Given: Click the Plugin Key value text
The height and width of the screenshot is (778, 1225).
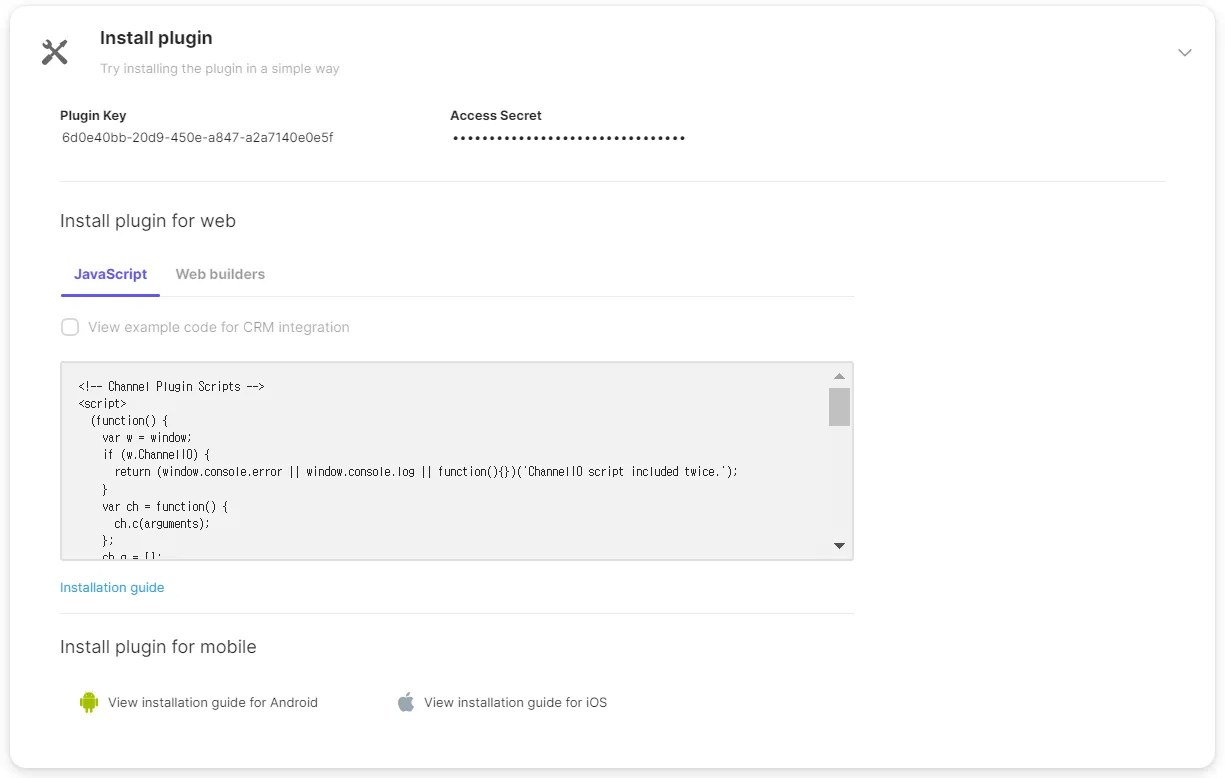Looking at the screenshot, I should (x=197, y=138).
